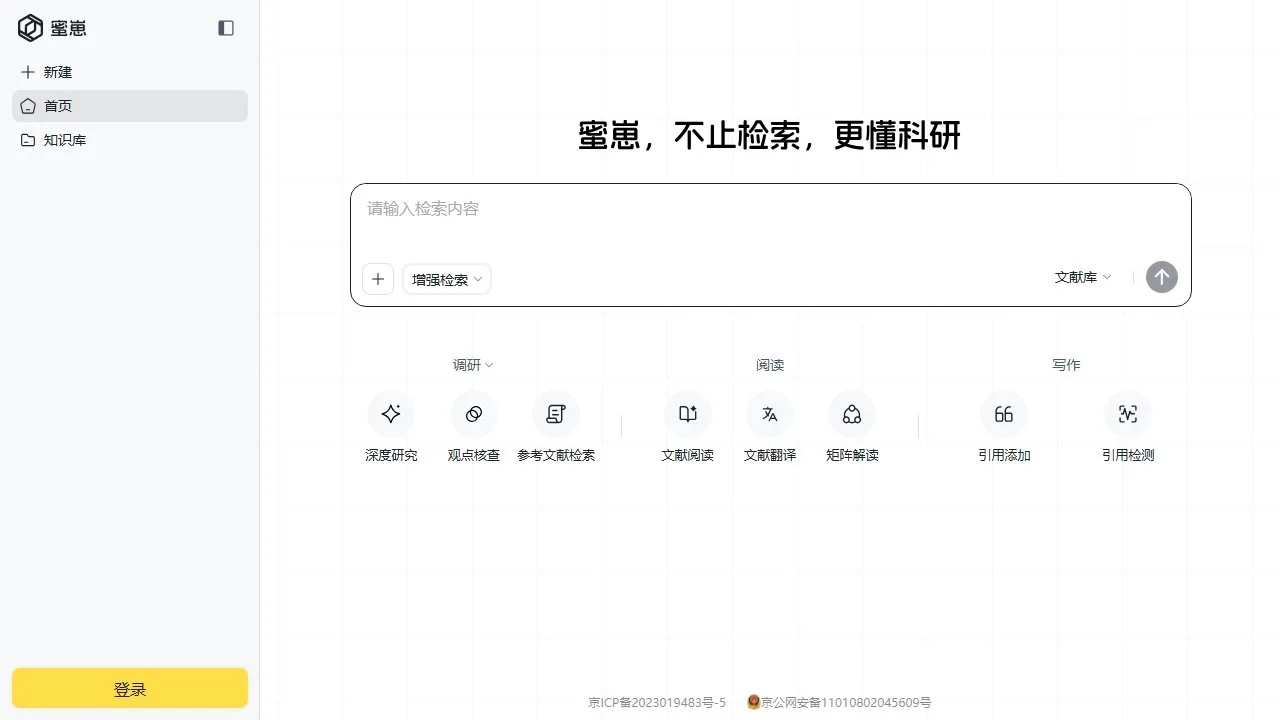Screen dimensions: 1280x720
Task: Expand the 调研 category dropdown
Action: [x=473, y=365]
